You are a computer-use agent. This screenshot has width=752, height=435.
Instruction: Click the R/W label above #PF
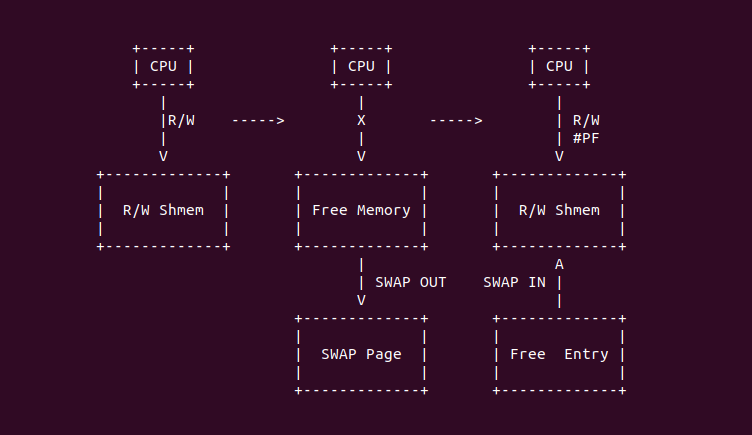[586, 120]
